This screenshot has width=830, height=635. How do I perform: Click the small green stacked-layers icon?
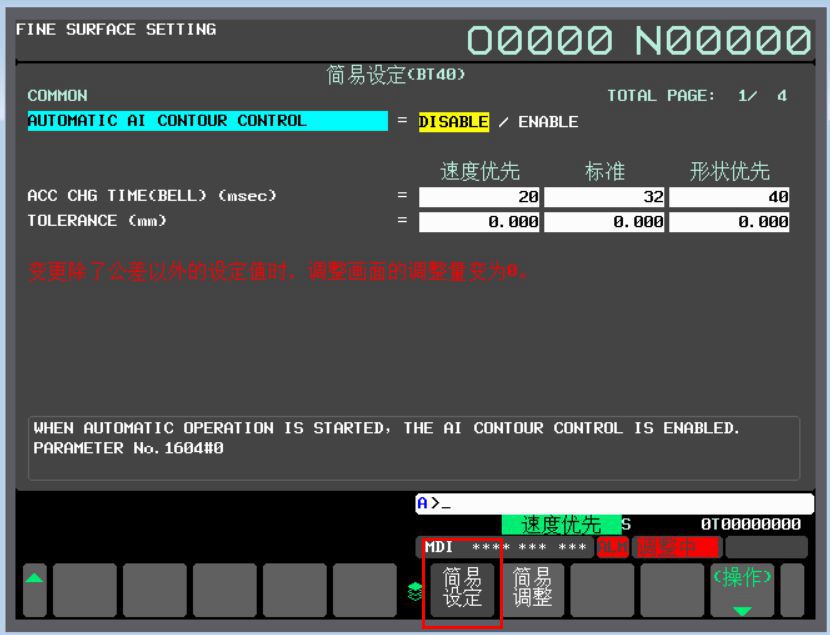point(413,590)
